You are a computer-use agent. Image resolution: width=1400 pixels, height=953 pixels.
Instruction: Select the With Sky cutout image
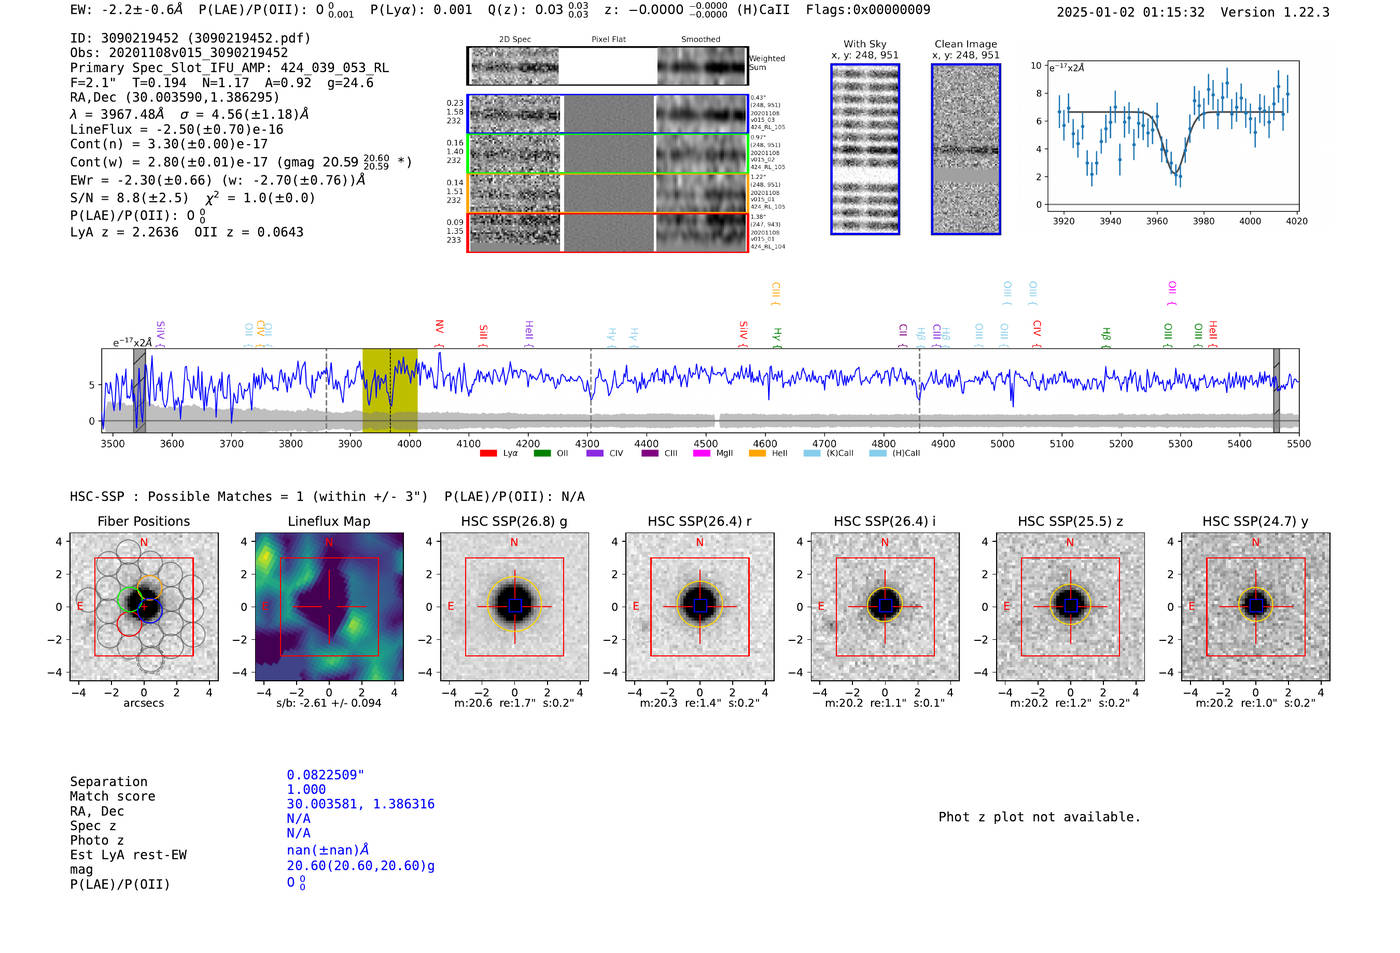tap(865, 149)
